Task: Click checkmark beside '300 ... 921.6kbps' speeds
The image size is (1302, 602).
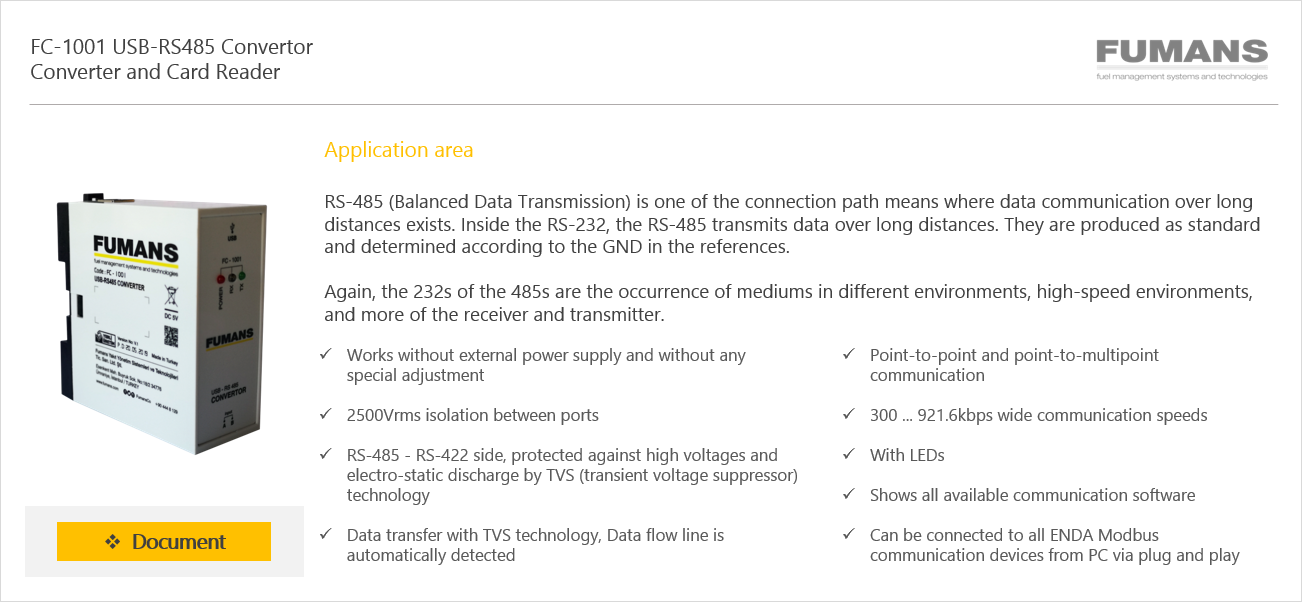Action: pyautogui.click(x=848, y=415)
